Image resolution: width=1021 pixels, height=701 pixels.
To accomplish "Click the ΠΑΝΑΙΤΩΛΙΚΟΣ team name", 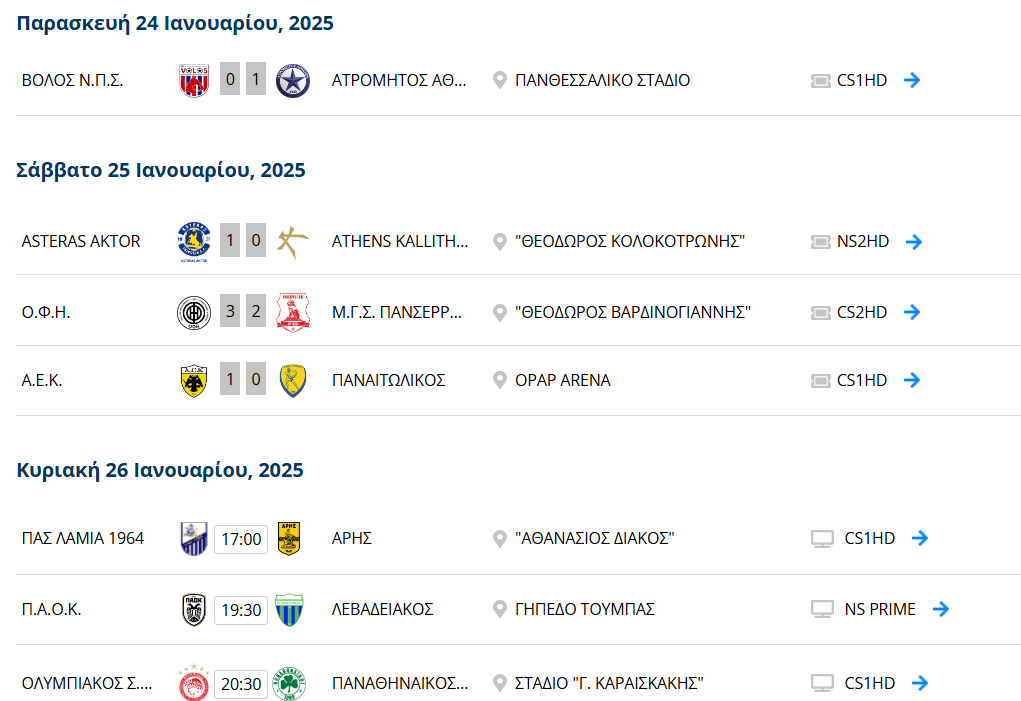I will pyautogui.click(x=389, y=380).
